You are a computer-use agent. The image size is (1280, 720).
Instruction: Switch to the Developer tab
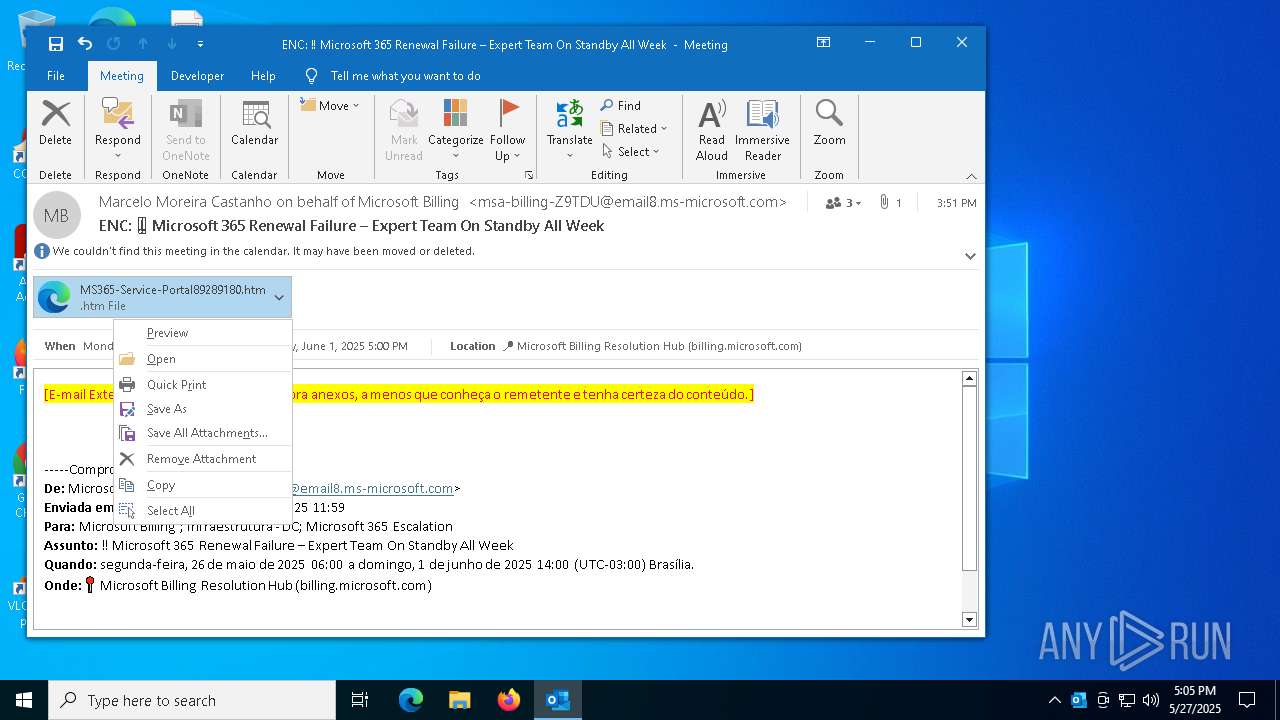point(197,76)
